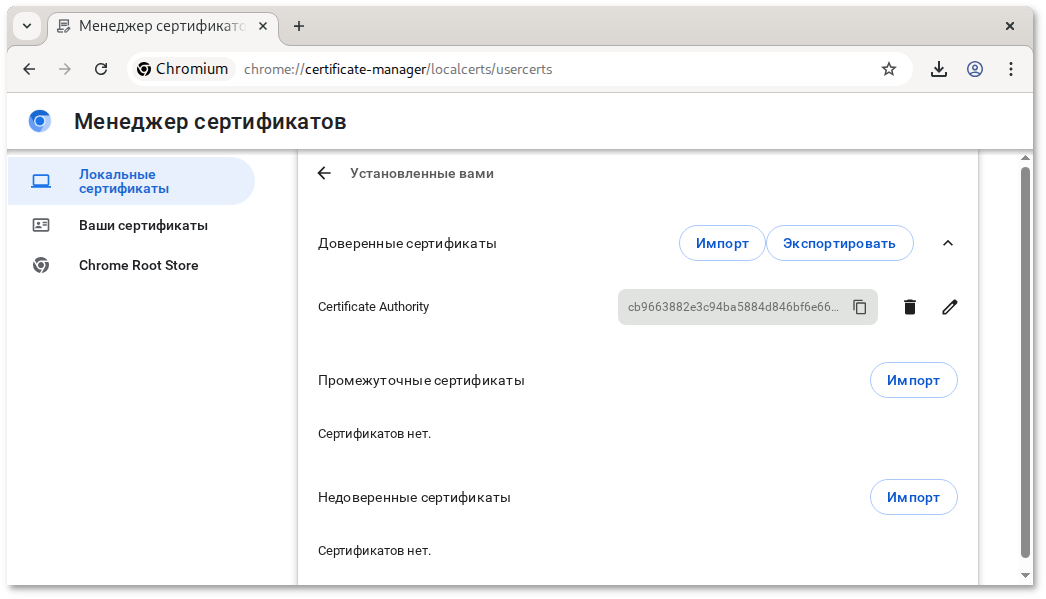Open a new tab with the plus button
The width and height of the screenshot is (1046, 599).
[298, 26]
